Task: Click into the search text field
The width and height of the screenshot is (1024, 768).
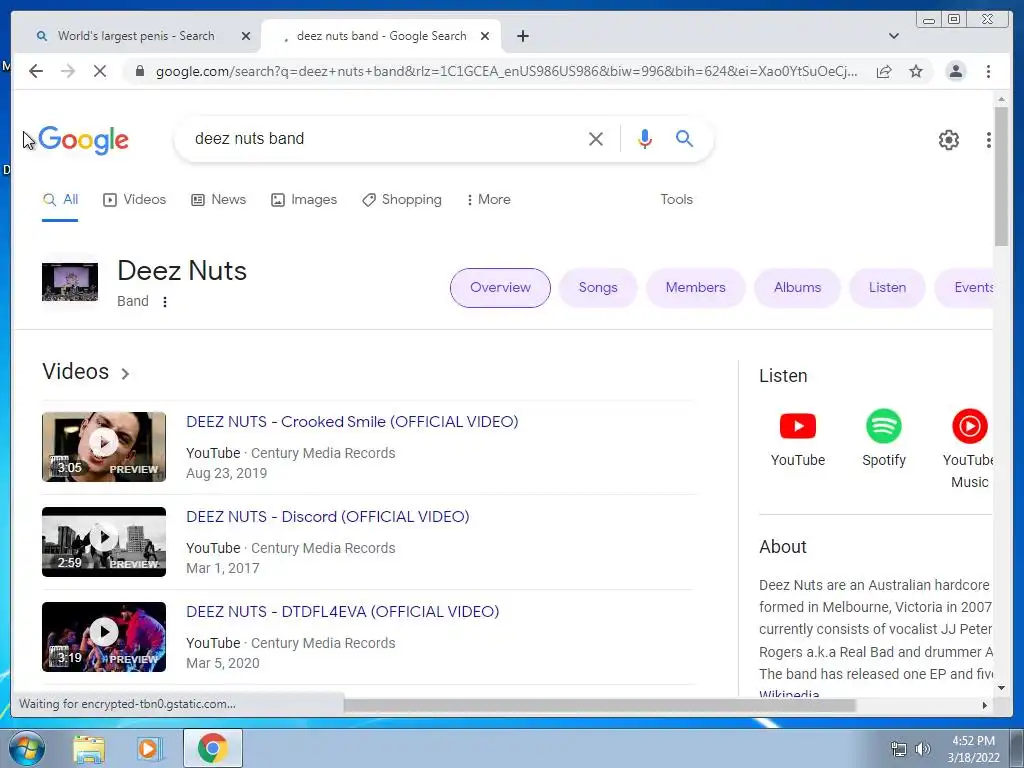Action: pyautogui.click(x=385, y=138)
